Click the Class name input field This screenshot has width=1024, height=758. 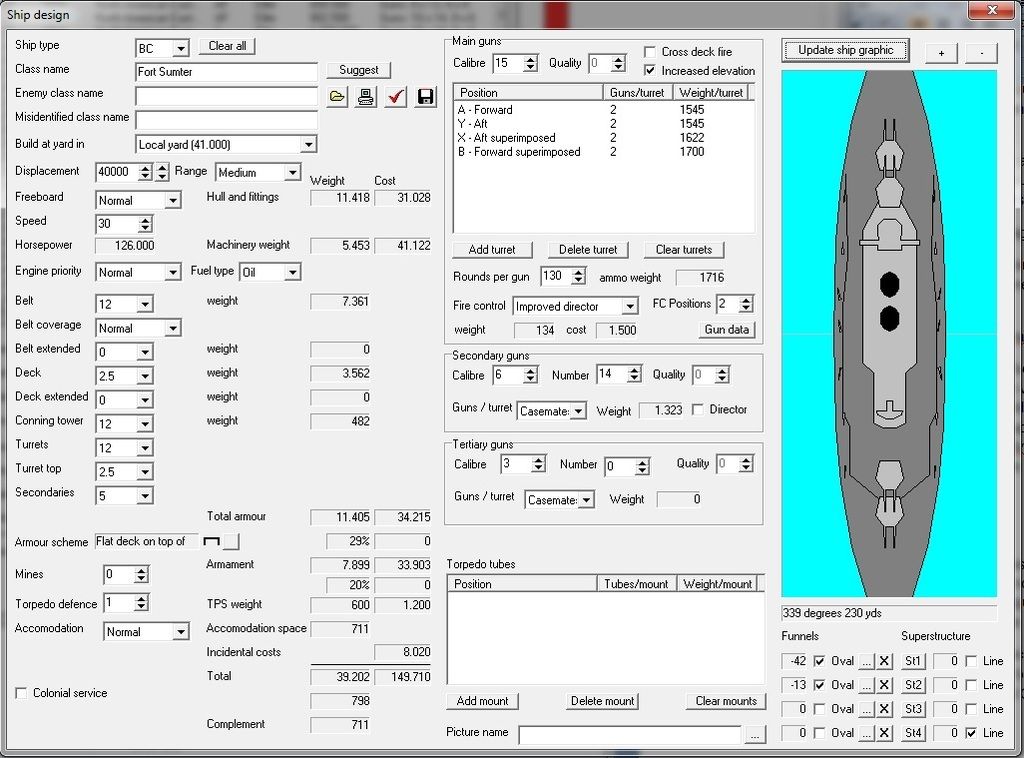coord(226,72)
